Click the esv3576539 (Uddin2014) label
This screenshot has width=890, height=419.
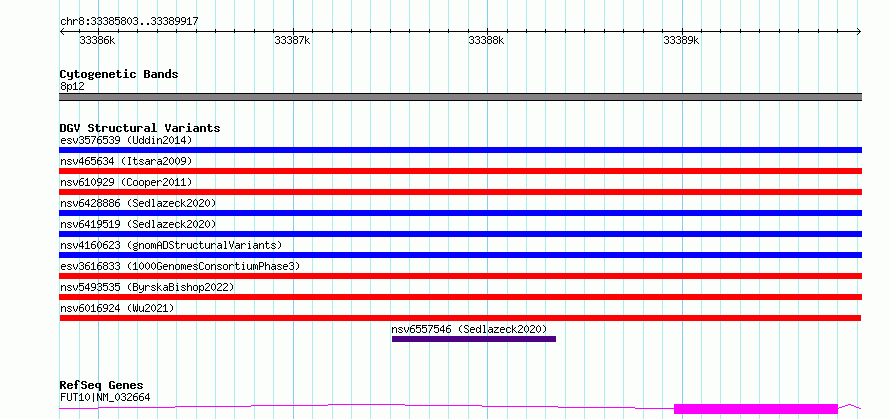pyautogui.click(x=126, y=140)
